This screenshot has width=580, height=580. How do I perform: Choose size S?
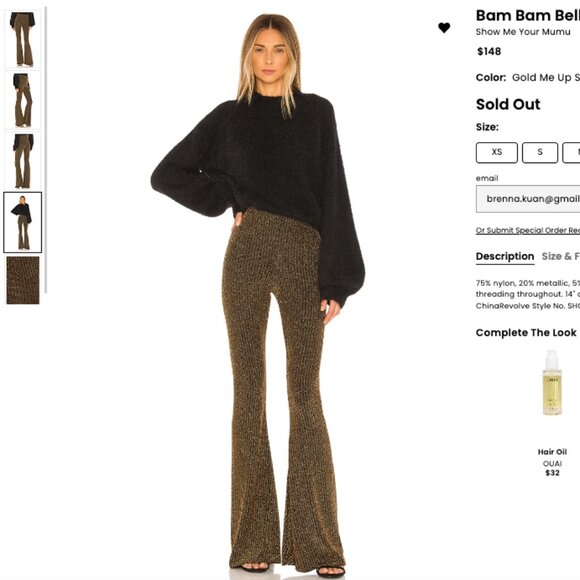click(540, 152)
